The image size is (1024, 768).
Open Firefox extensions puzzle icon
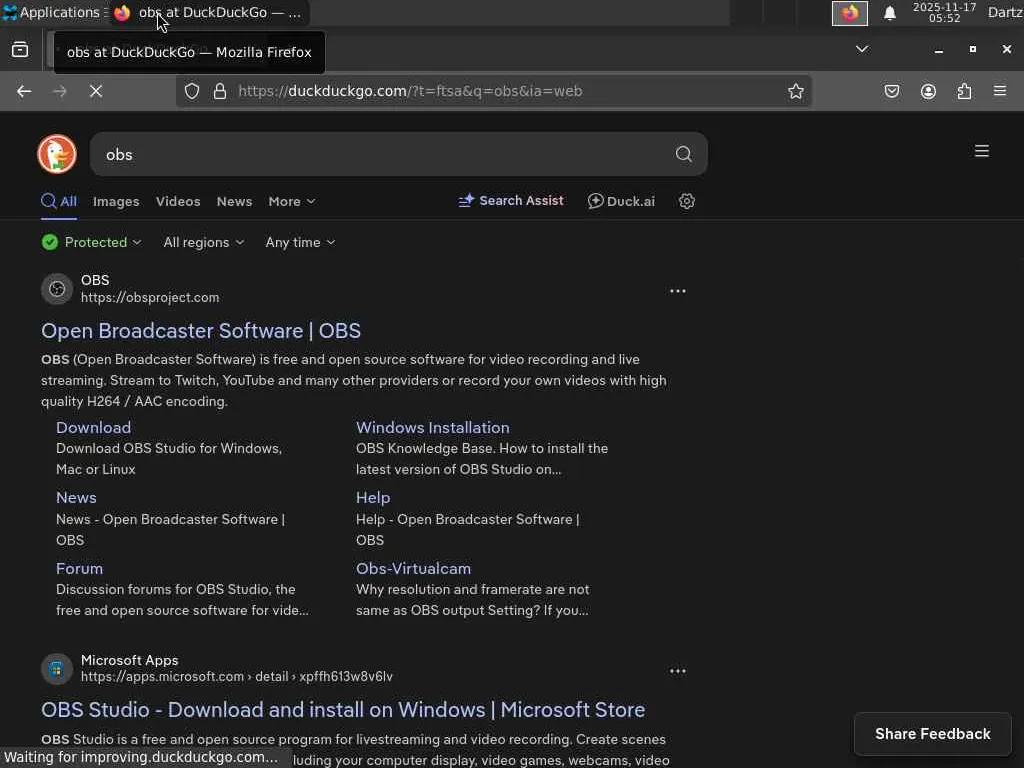tap(964, 91)
